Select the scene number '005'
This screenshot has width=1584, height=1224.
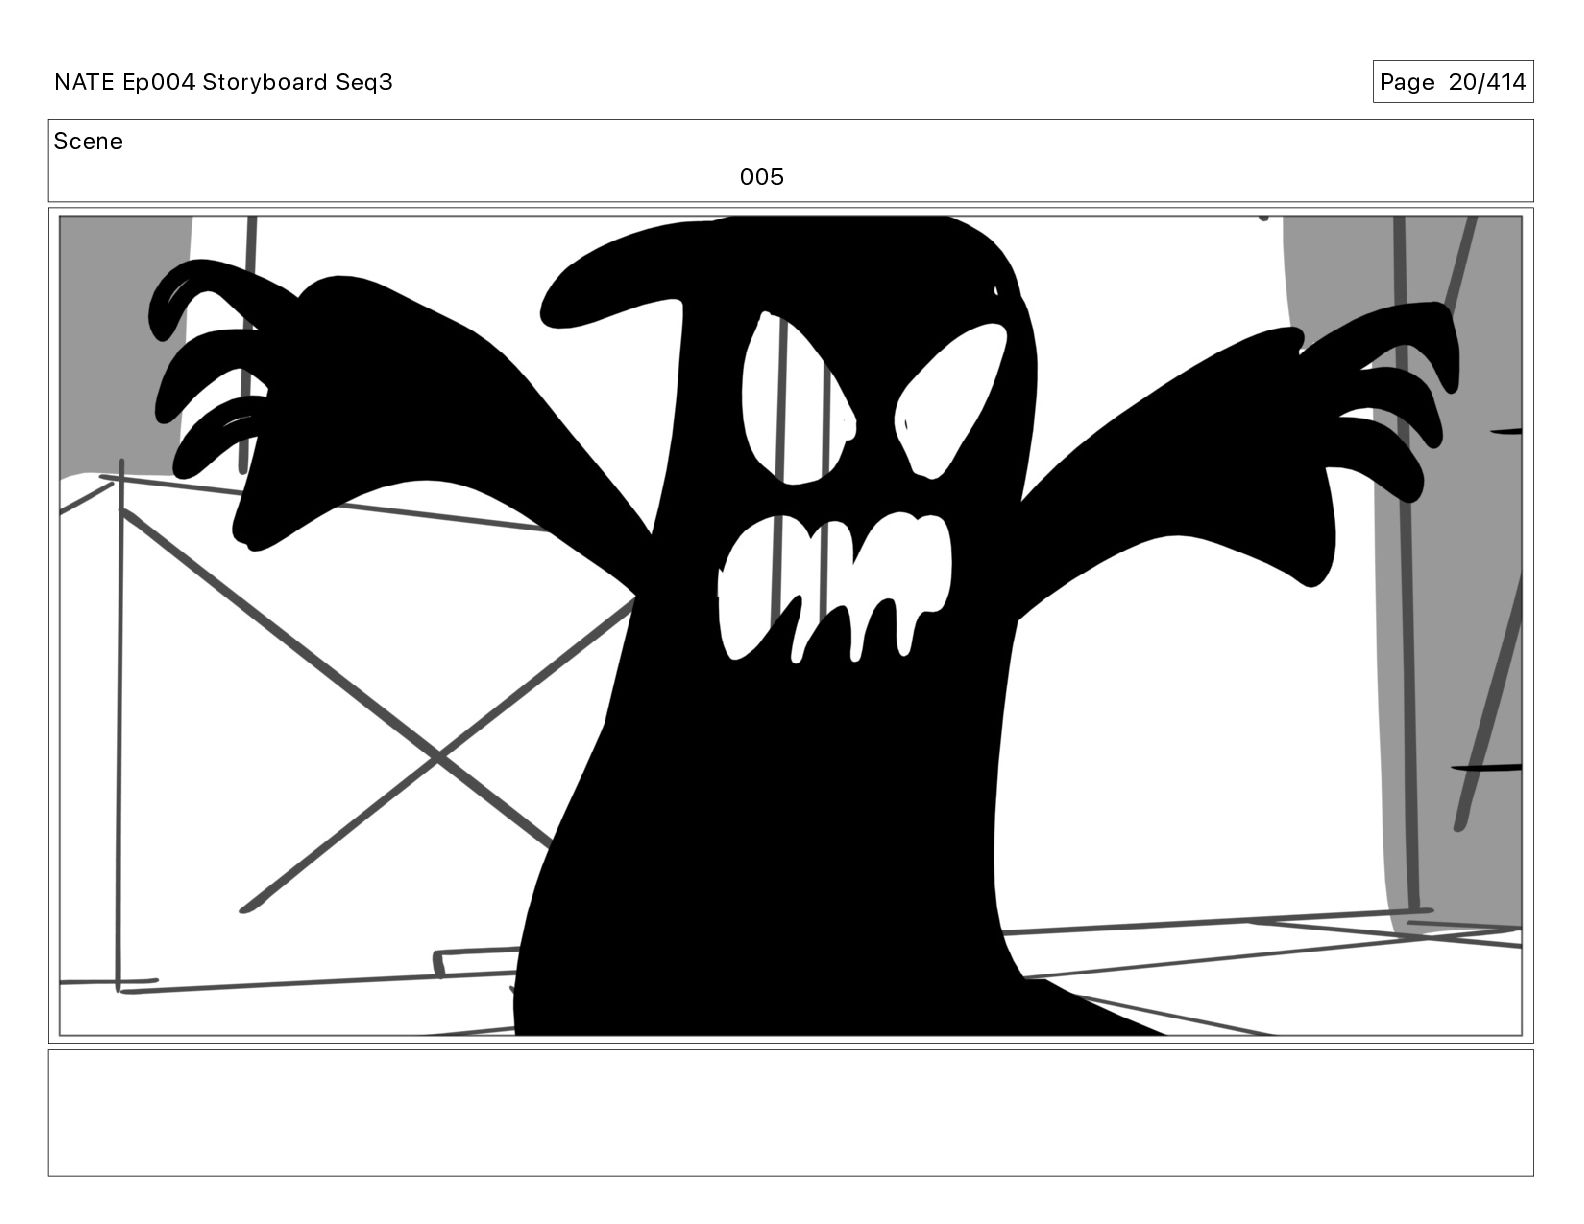click(762, 177)
